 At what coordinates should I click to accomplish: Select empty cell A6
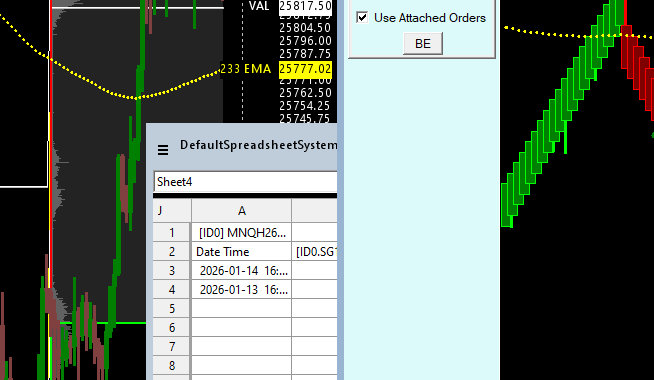tap(241, 327)
